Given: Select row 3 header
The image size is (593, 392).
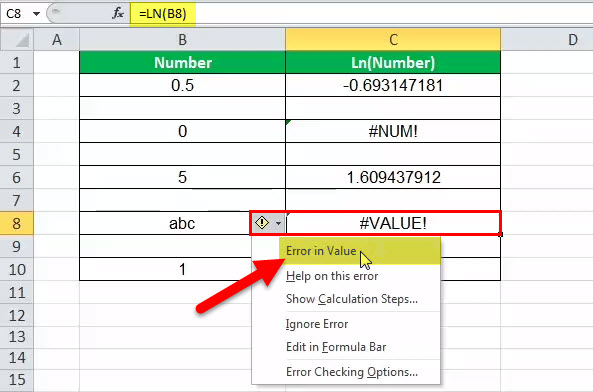Looking at the screenshot, I should (17, 108).
